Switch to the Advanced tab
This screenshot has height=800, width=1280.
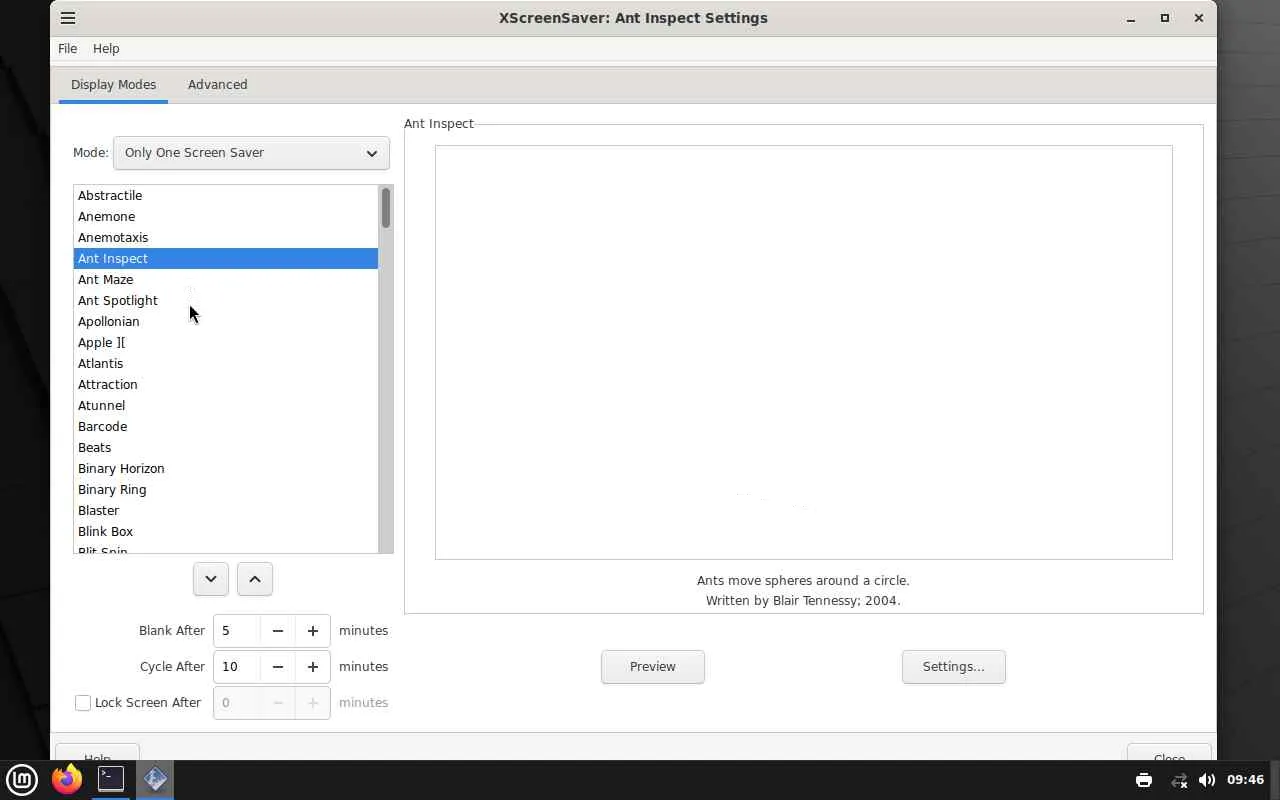(217, 85)
